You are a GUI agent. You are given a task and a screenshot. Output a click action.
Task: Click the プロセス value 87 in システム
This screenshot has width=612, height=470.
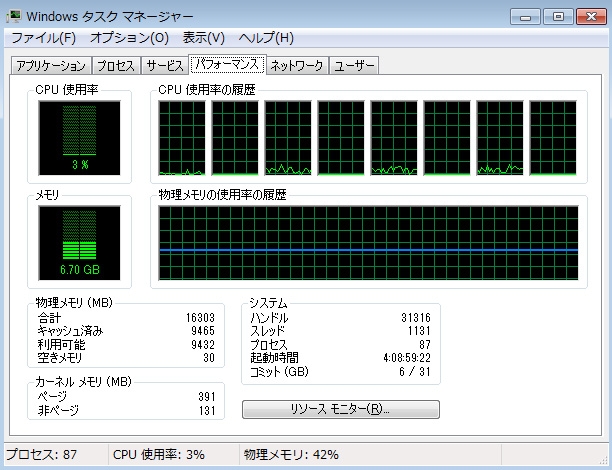[x=425, y=344]
